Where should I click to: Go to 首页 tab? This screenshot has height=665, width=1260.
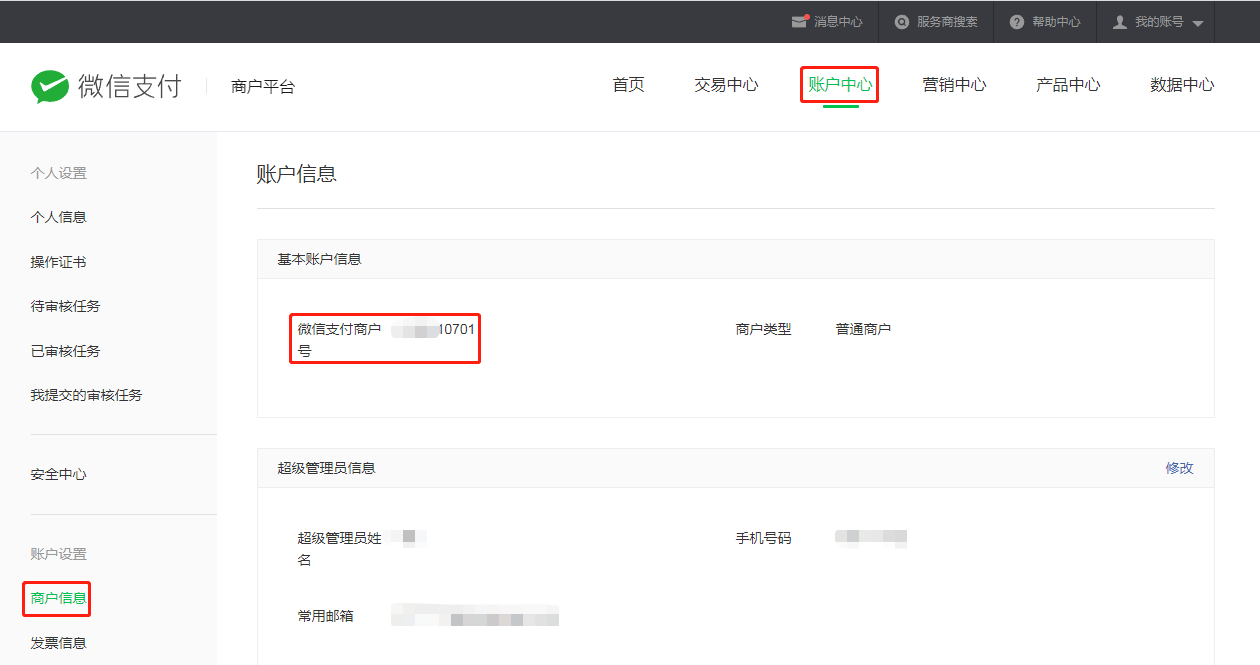pos(629,85)
